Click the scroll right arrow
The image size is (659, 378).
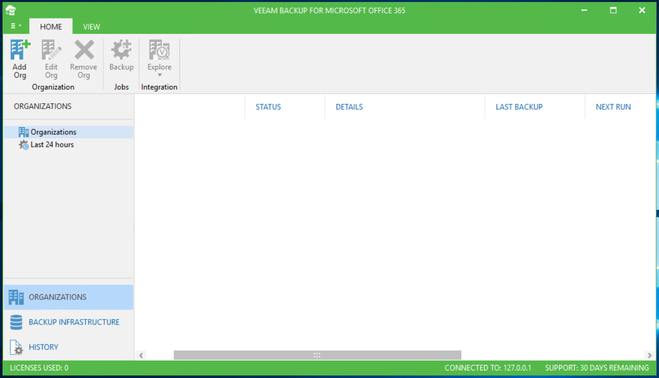click(x=649, y=355)
